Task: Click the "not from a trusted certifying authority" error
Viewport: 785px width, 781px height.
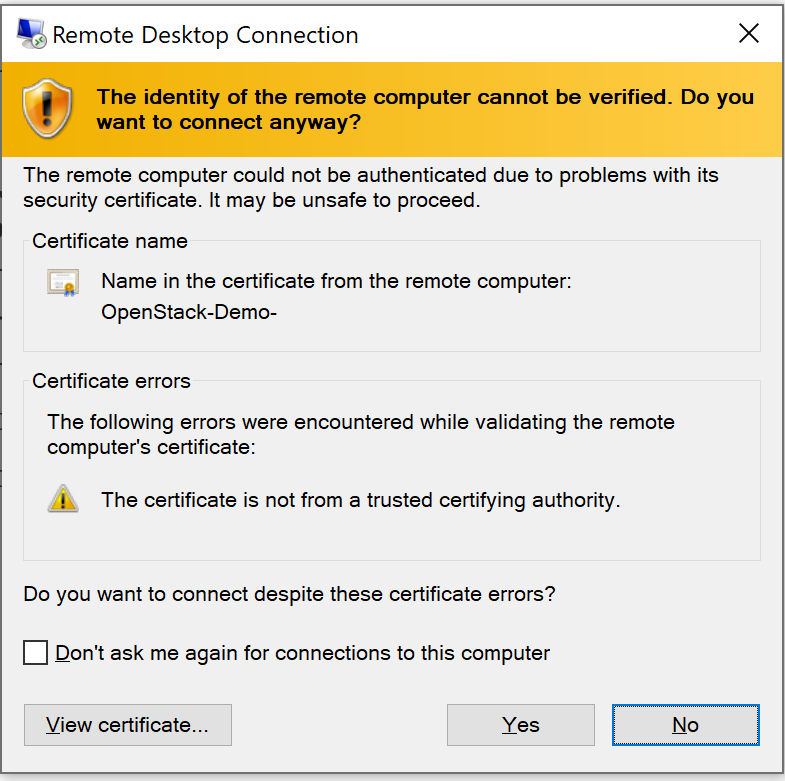Action: coord(361,499)
